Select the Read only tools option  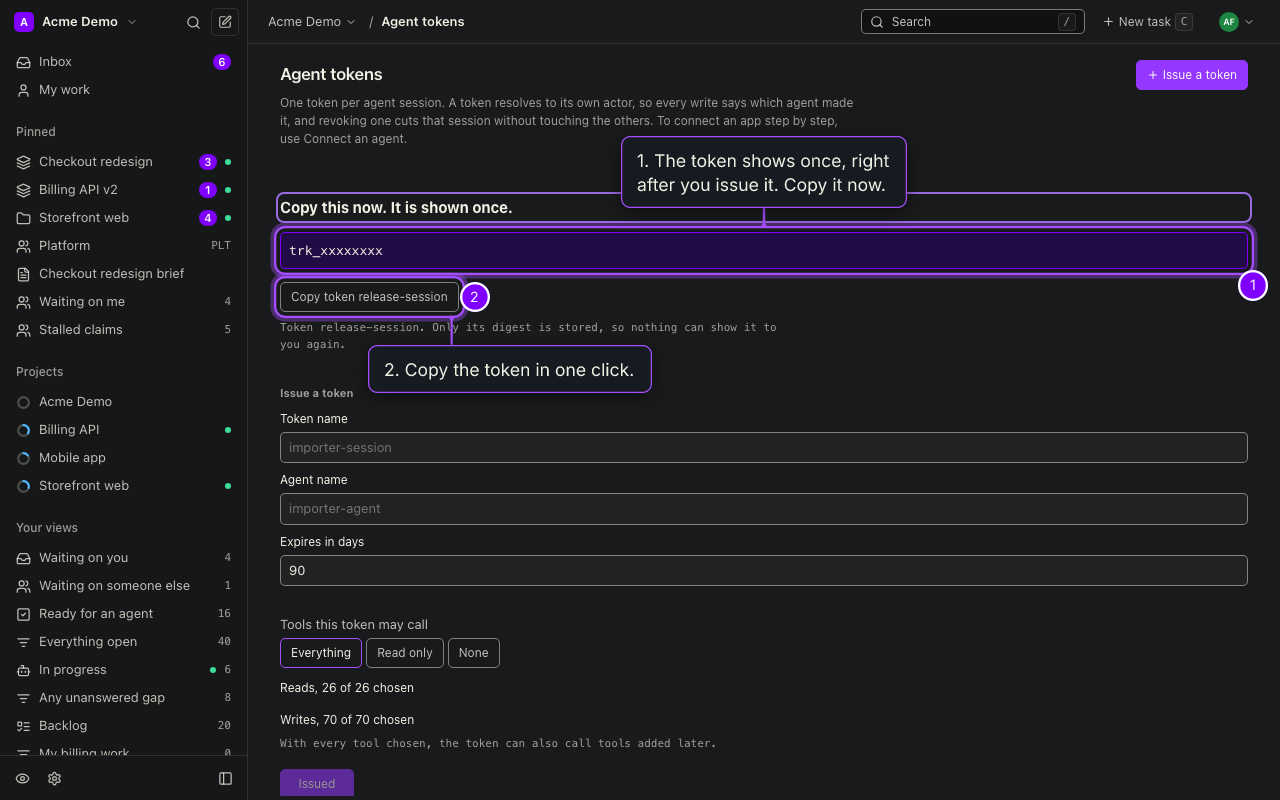405,653
